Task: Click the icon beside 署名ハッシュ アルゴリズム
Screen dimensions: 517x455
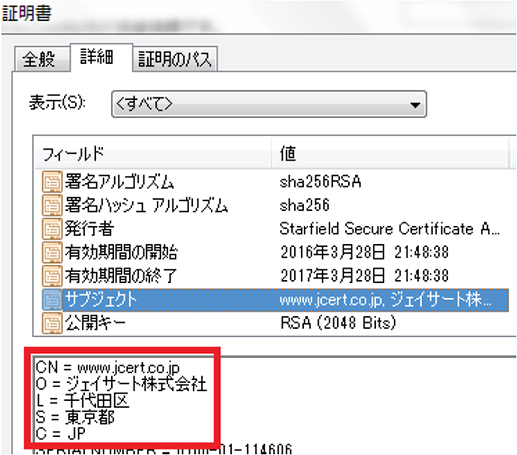Action: (52, 205)
